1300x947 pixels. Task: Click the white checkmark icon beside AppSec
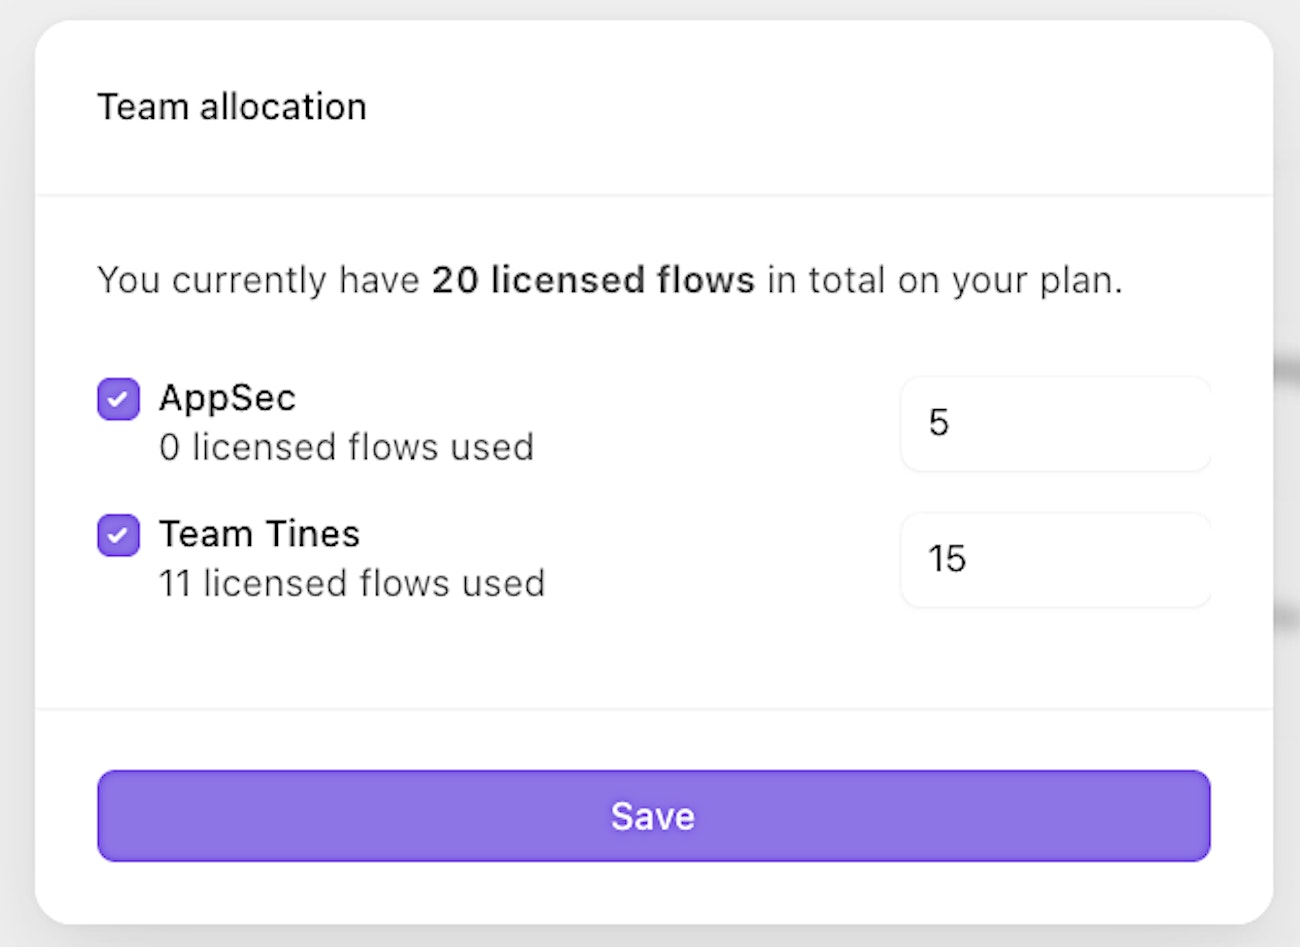118,399
